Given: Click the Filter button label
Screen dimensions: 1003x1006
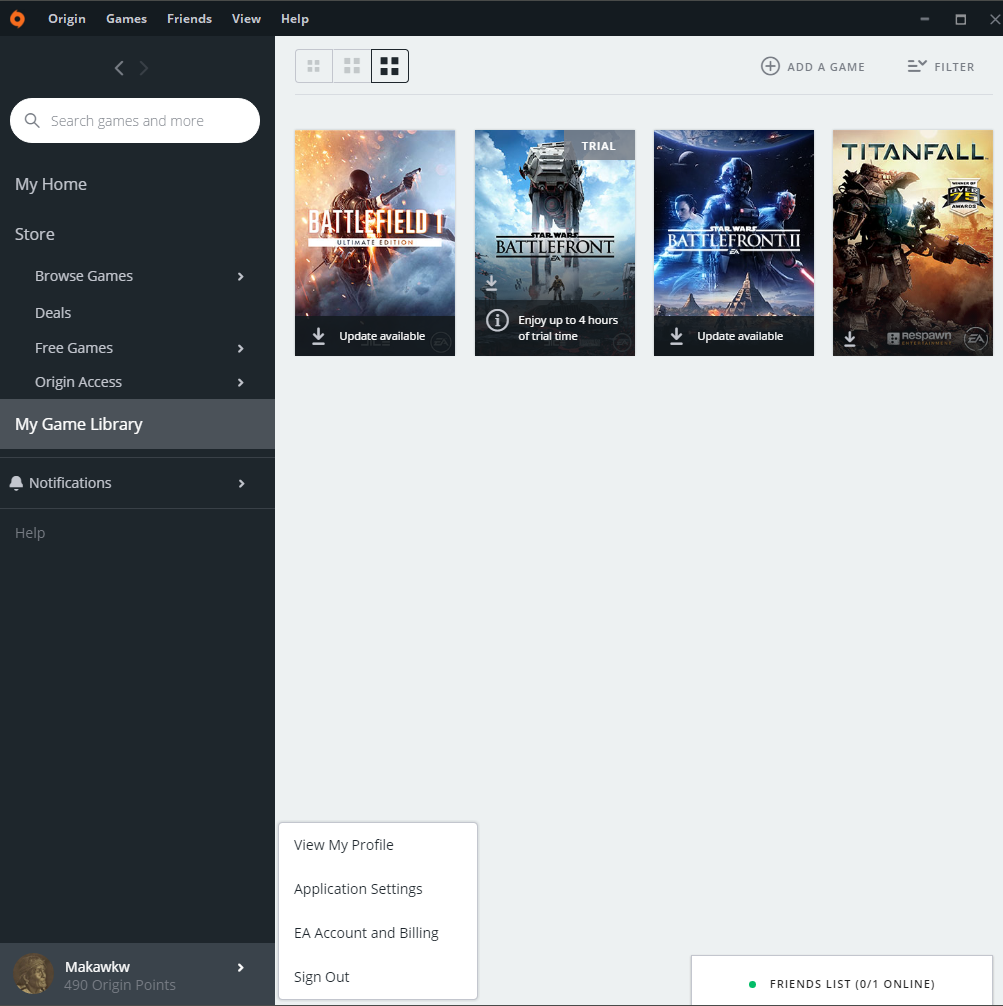Looking at the screenshot, I should (x=954, y=67).
